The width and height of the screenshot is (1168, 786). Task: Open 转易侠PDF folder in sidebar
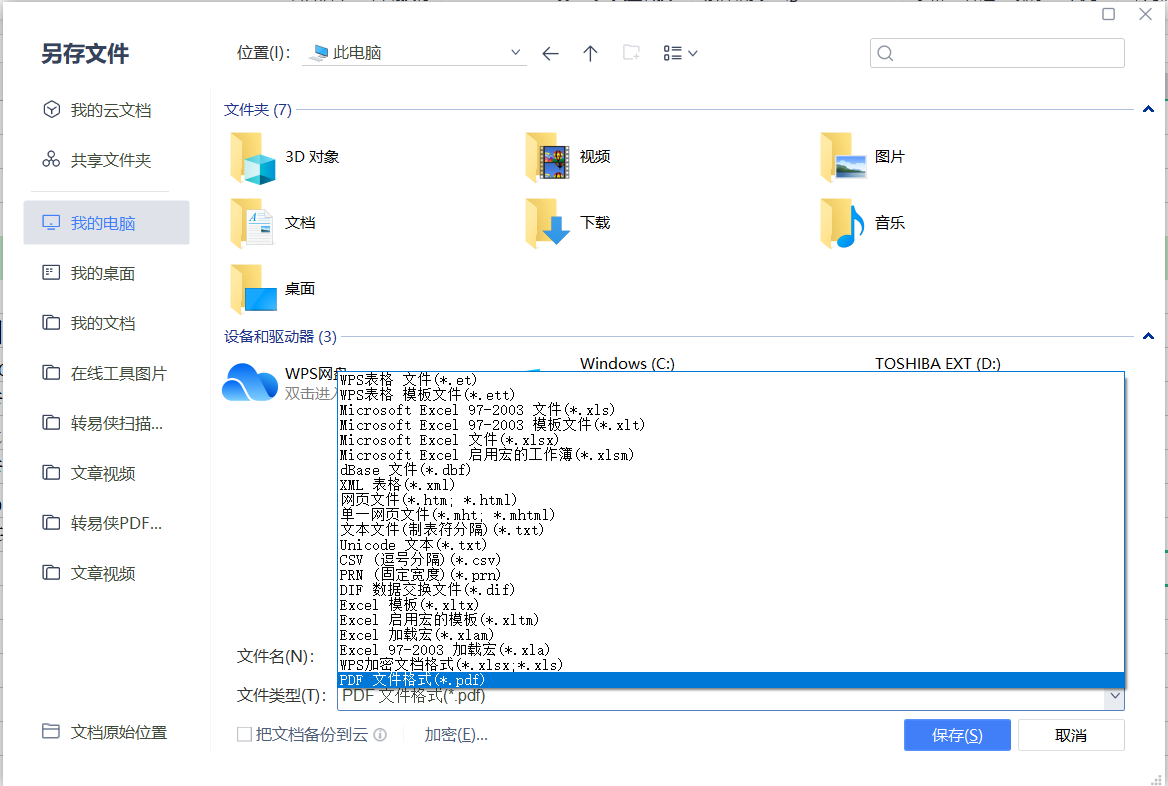107,523
